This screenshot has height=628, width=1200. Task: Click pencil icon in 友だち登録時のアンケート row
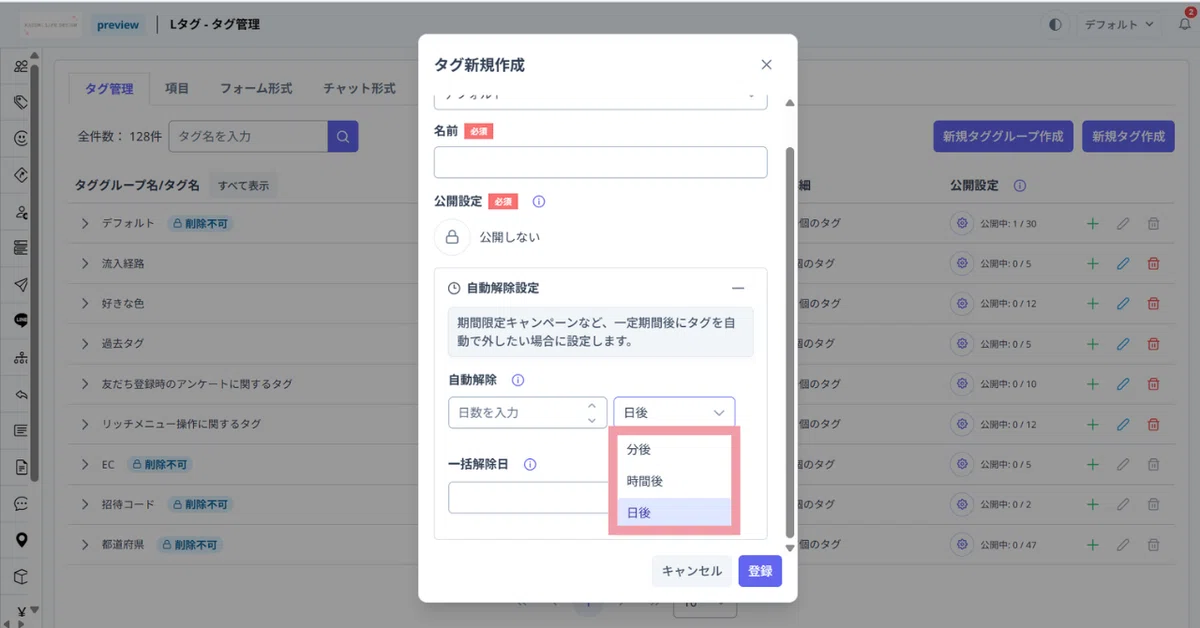(1123, 384)
